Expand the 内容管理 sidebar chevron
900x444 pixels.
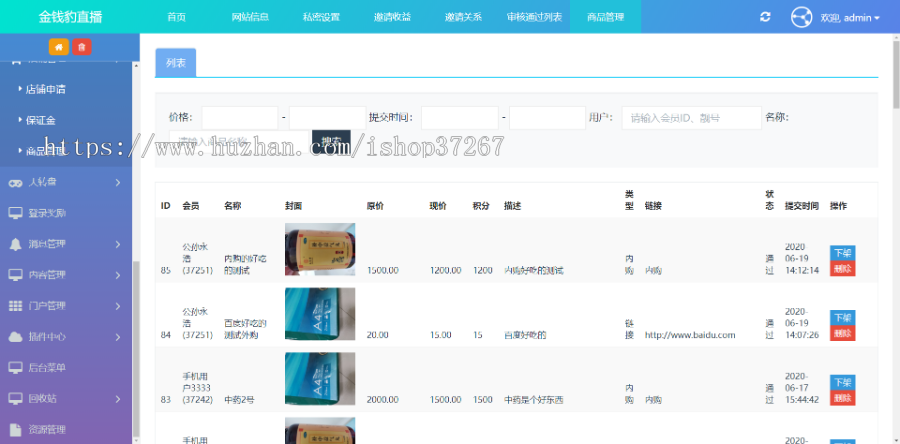[118, 275]
